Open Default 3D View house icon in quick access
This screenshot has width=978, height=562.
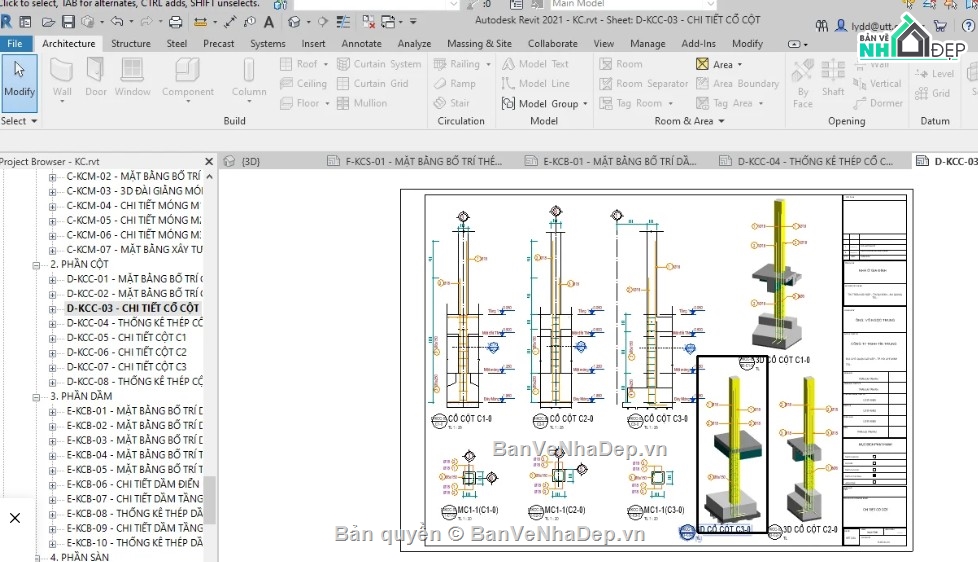point(294,22)
